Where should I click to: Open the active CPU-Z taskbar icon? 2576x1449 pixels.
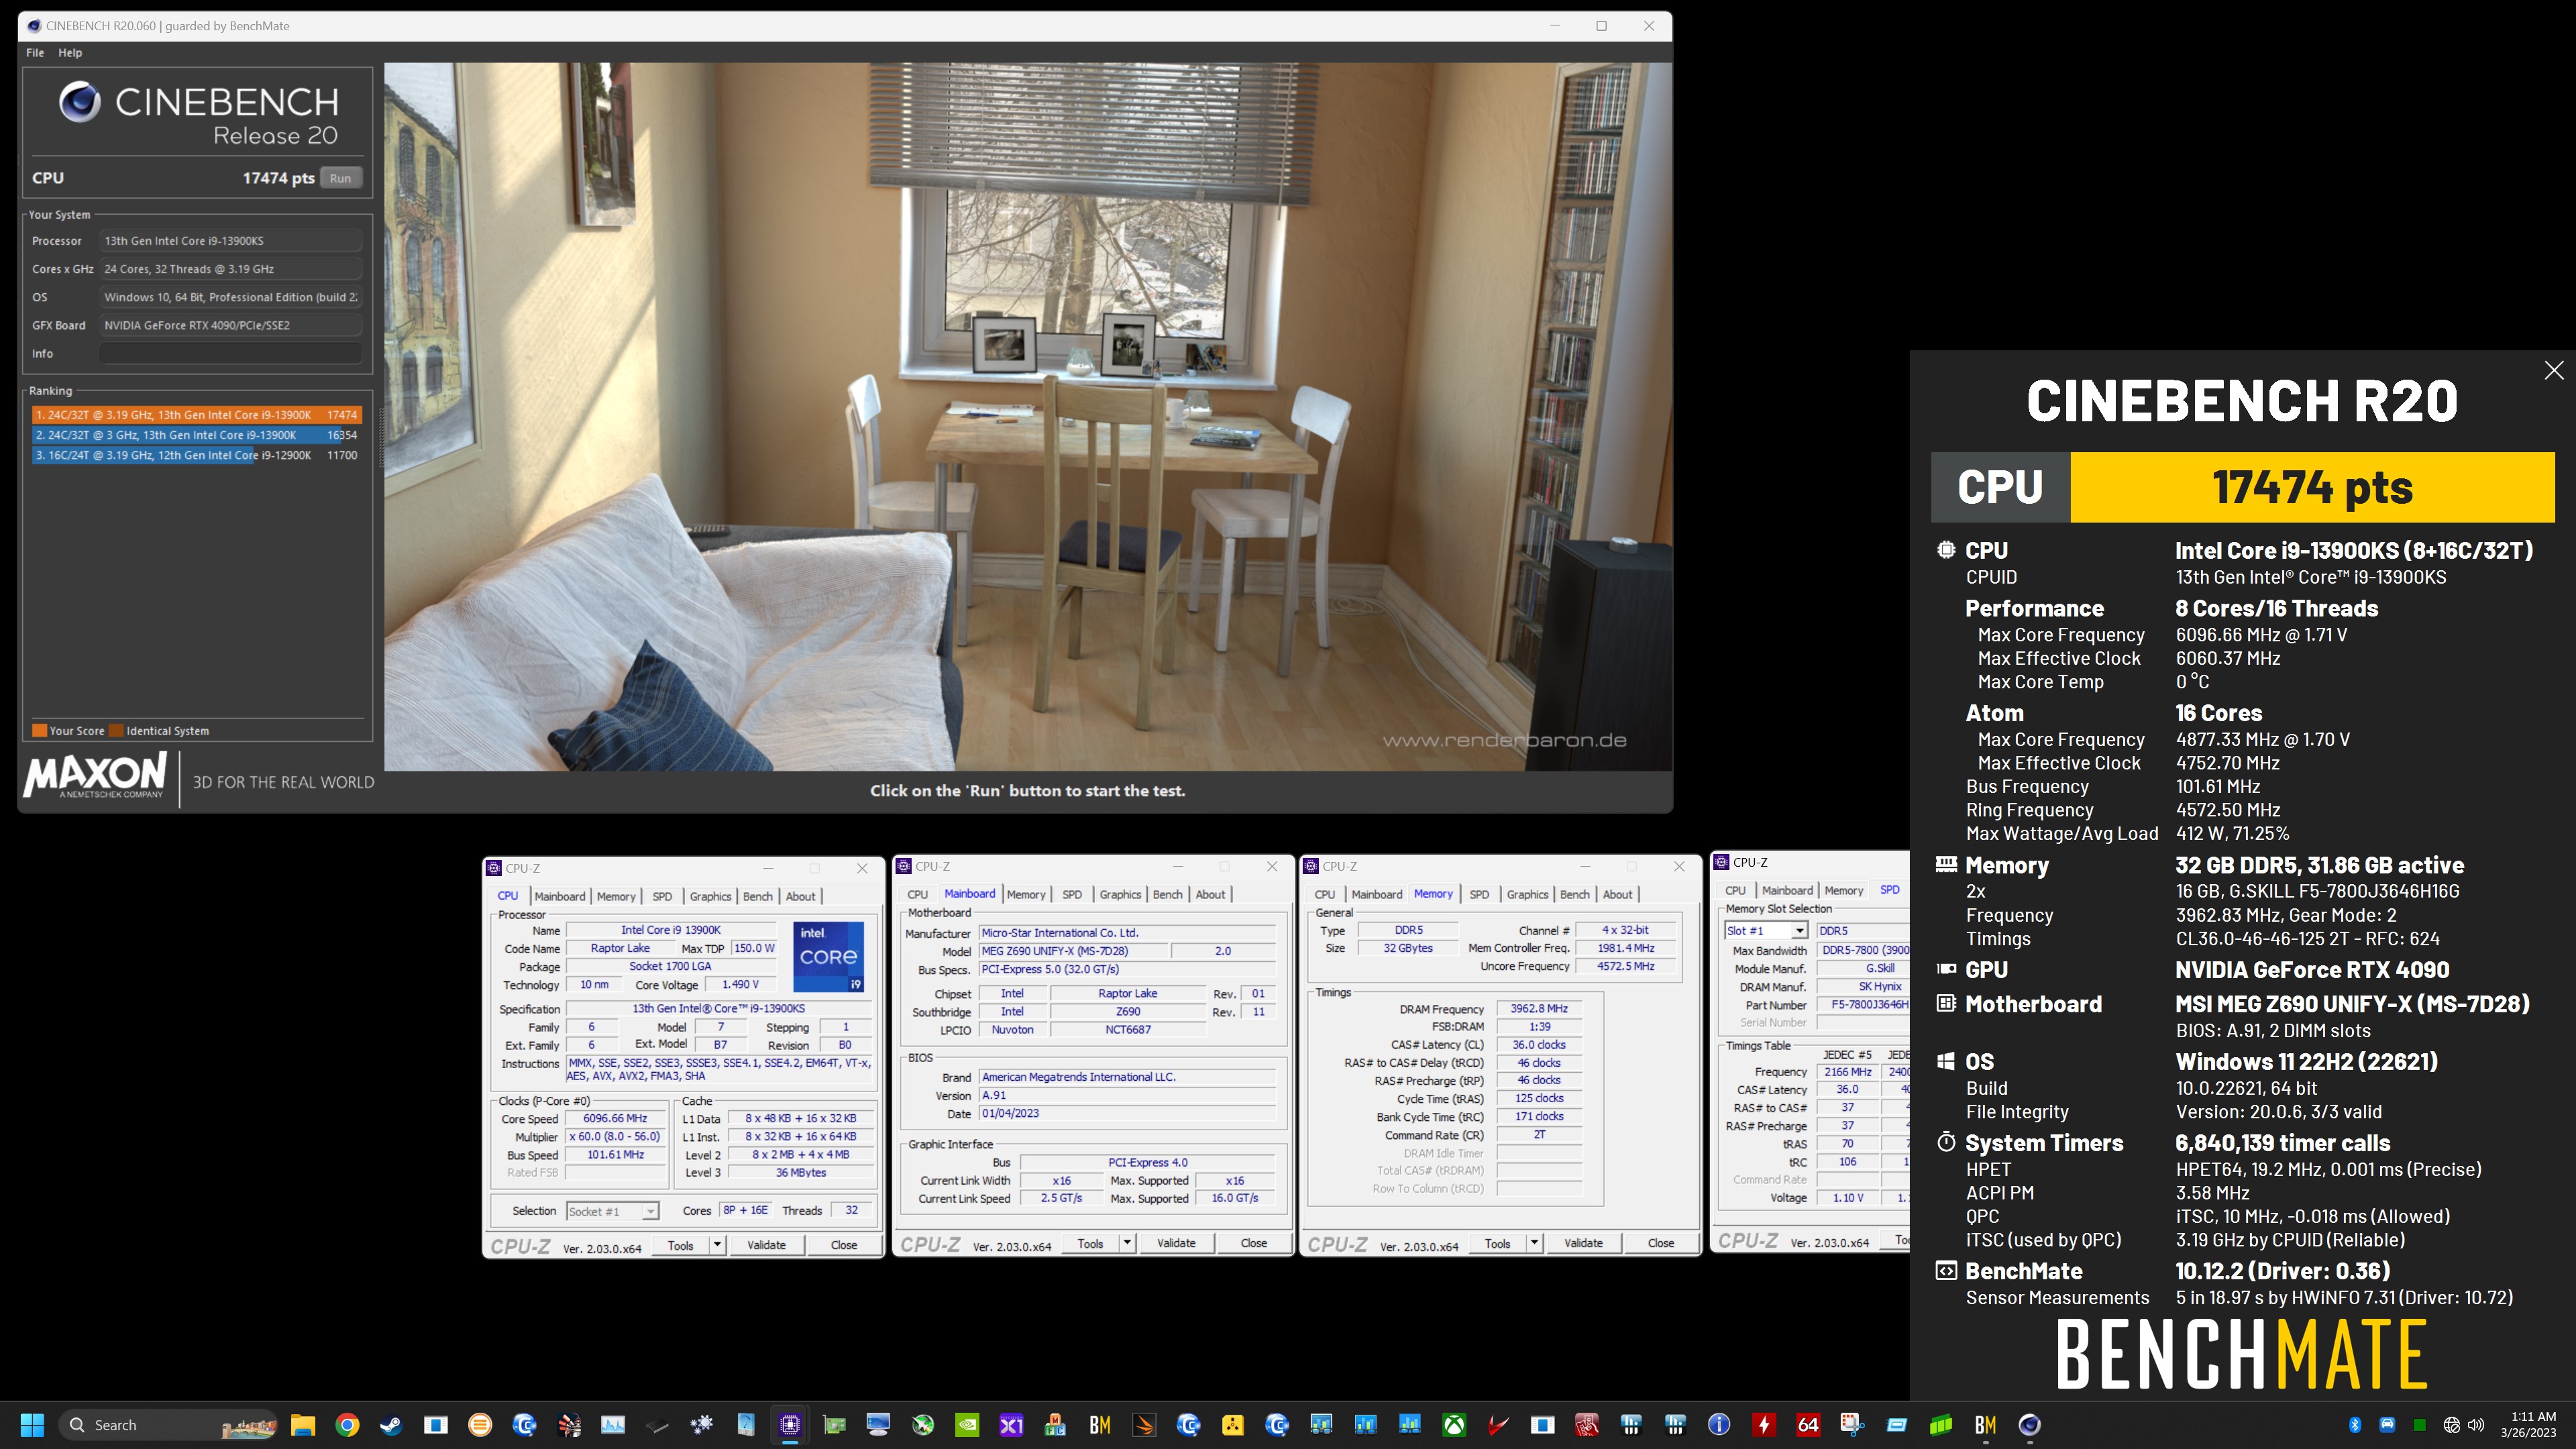pos(790,1424)
